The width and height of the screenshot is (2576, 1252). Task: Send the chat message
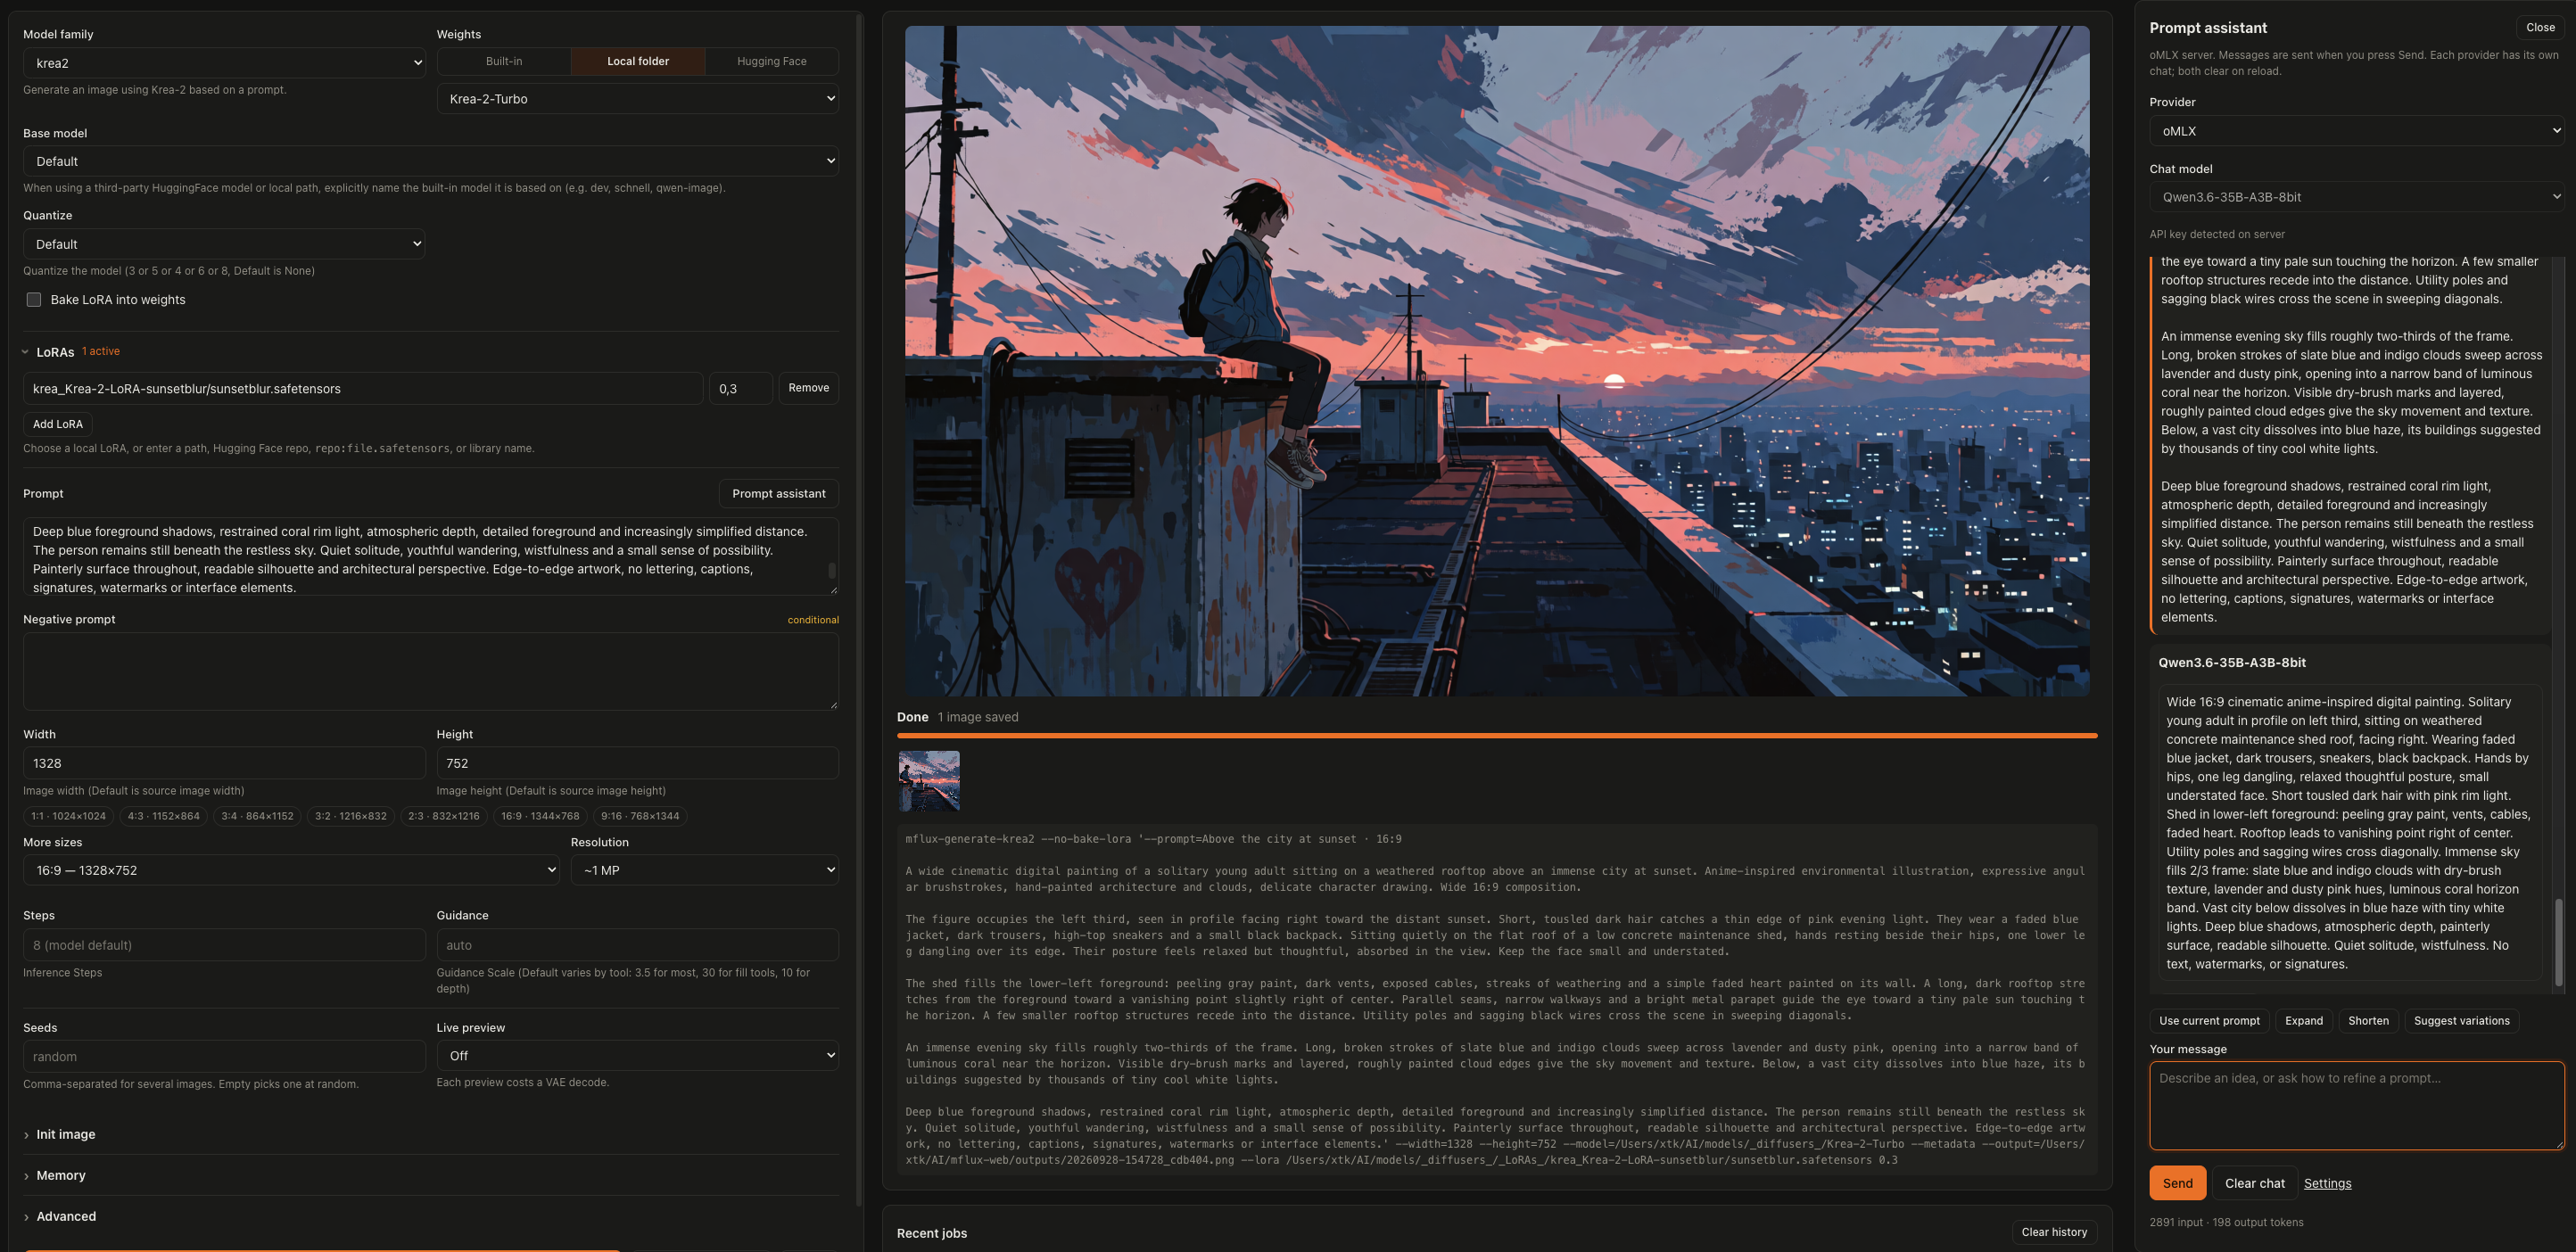coord(2177,1183)
